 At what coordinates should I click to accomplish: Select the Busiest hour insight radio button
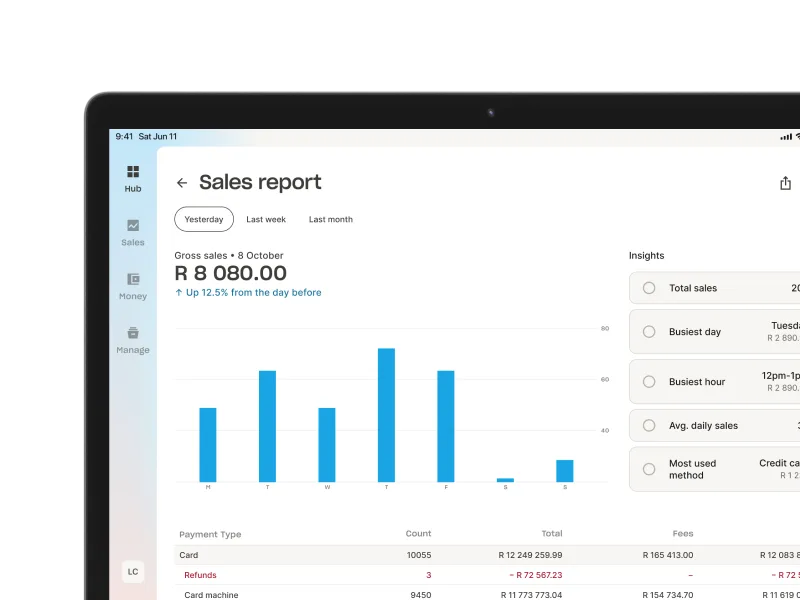click(x=649, y=382)
